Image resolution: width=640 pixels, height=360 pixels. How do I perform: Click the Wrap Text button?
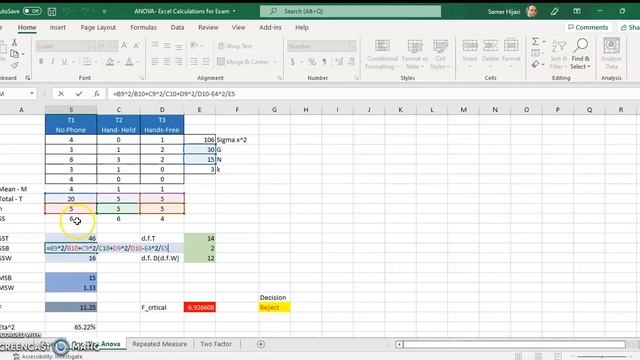235,46
